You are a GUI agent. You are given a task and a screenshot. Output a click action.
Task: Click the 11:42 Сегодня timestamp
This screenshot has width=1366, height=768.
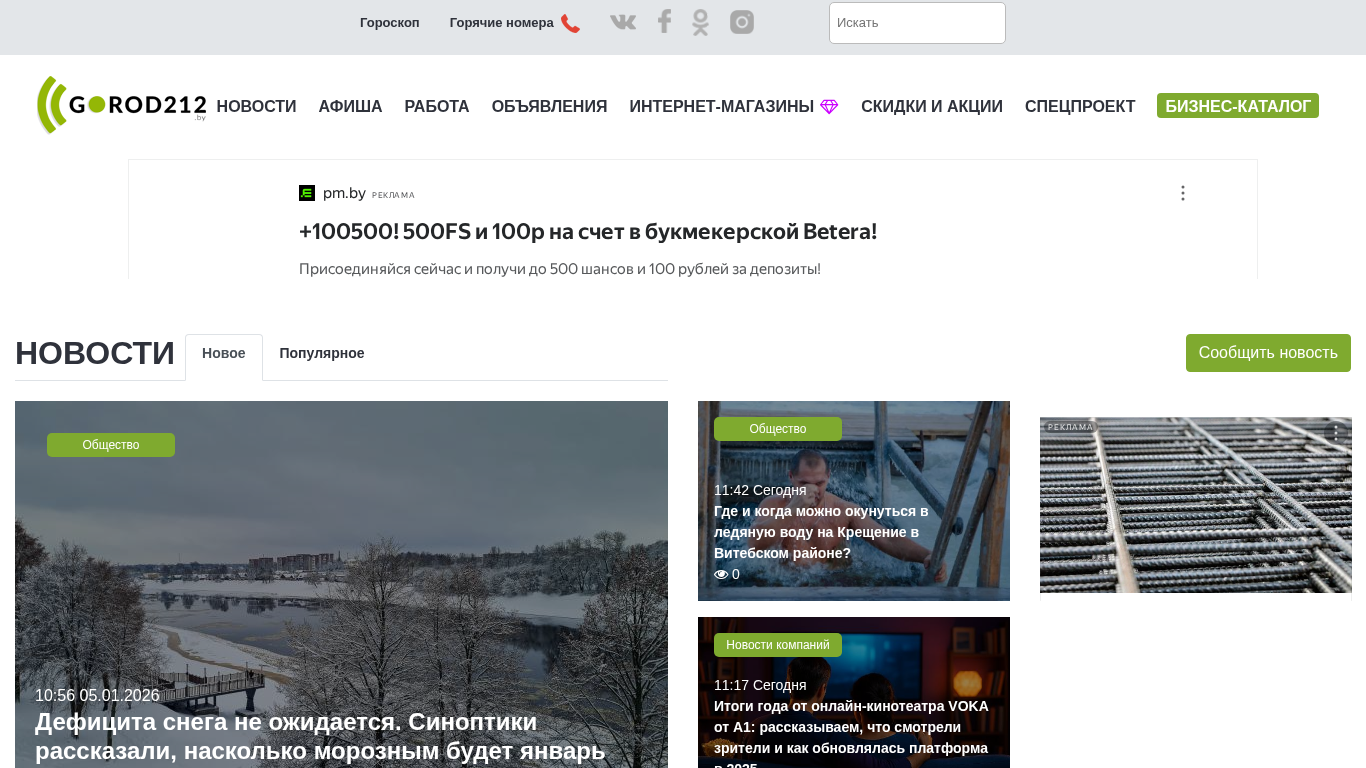pos(760,490)
